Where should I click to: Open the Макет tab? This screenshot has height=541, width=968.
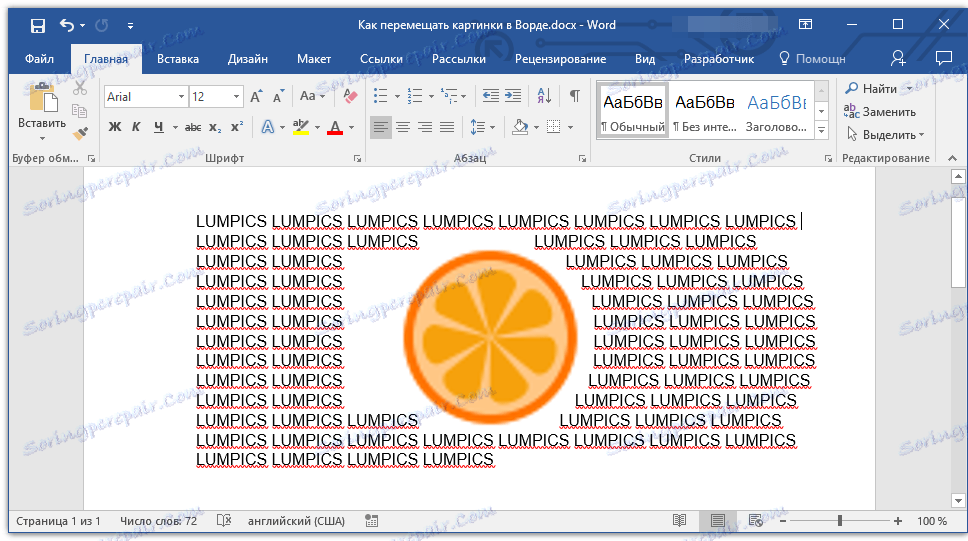(314, 59)
